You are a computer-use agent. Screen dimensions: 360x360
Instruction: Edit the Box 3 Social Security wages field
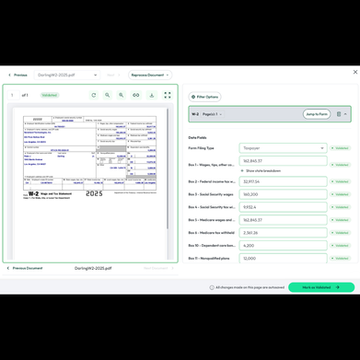[283, 194]
